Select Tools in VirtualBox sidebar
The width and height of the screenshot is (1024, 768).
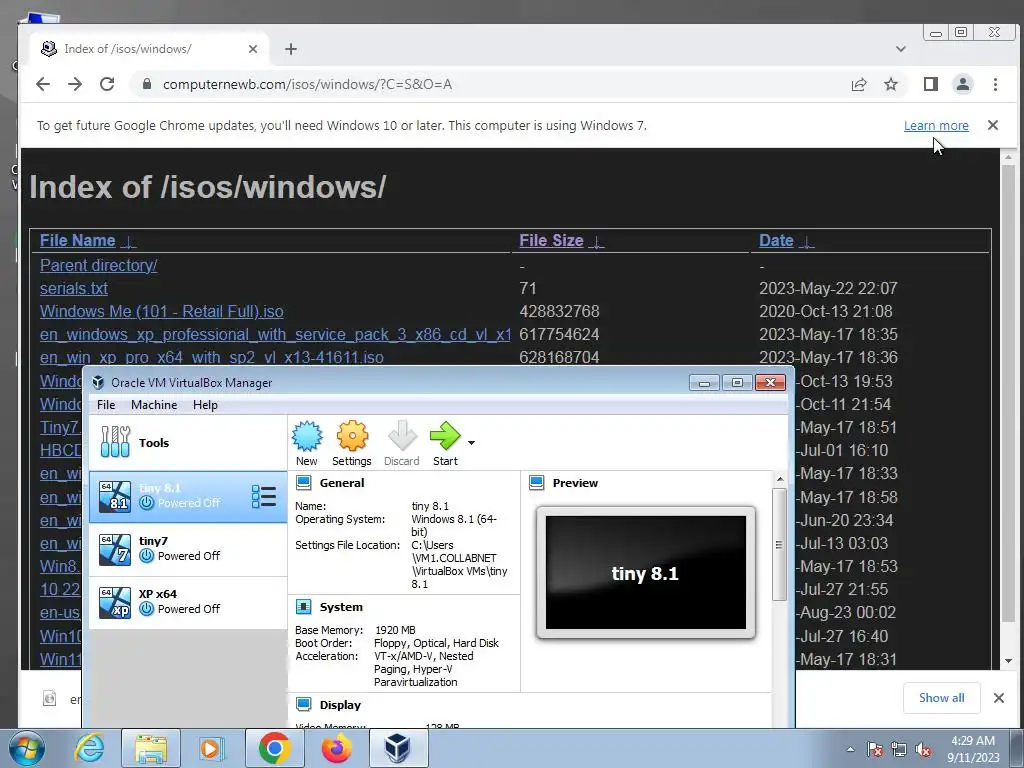188,443
